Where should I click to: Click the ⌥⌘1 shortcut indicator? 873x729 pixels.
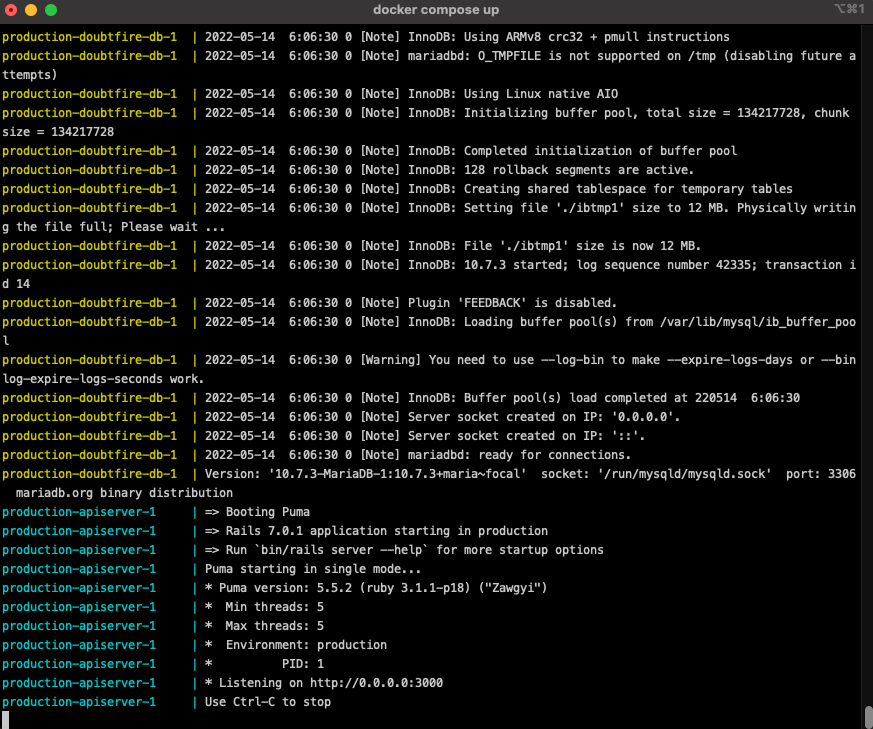pos(850,10)
